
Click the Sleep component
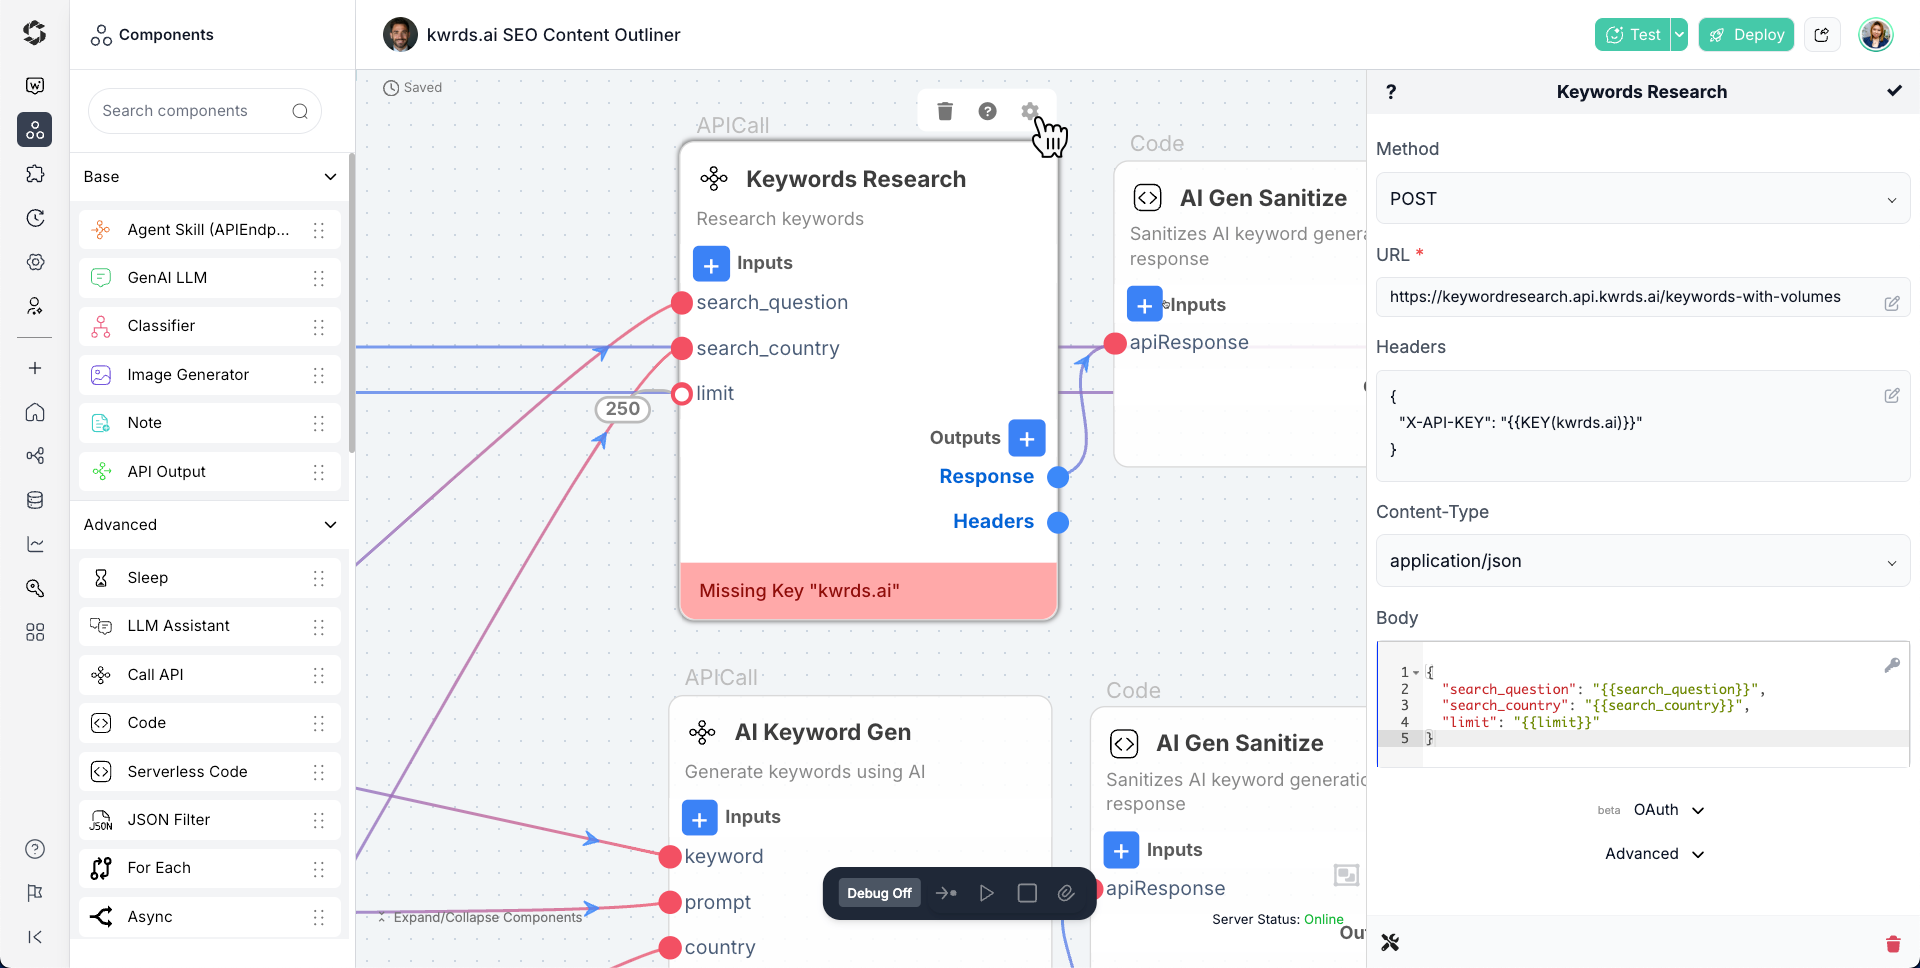coord(210,578)
